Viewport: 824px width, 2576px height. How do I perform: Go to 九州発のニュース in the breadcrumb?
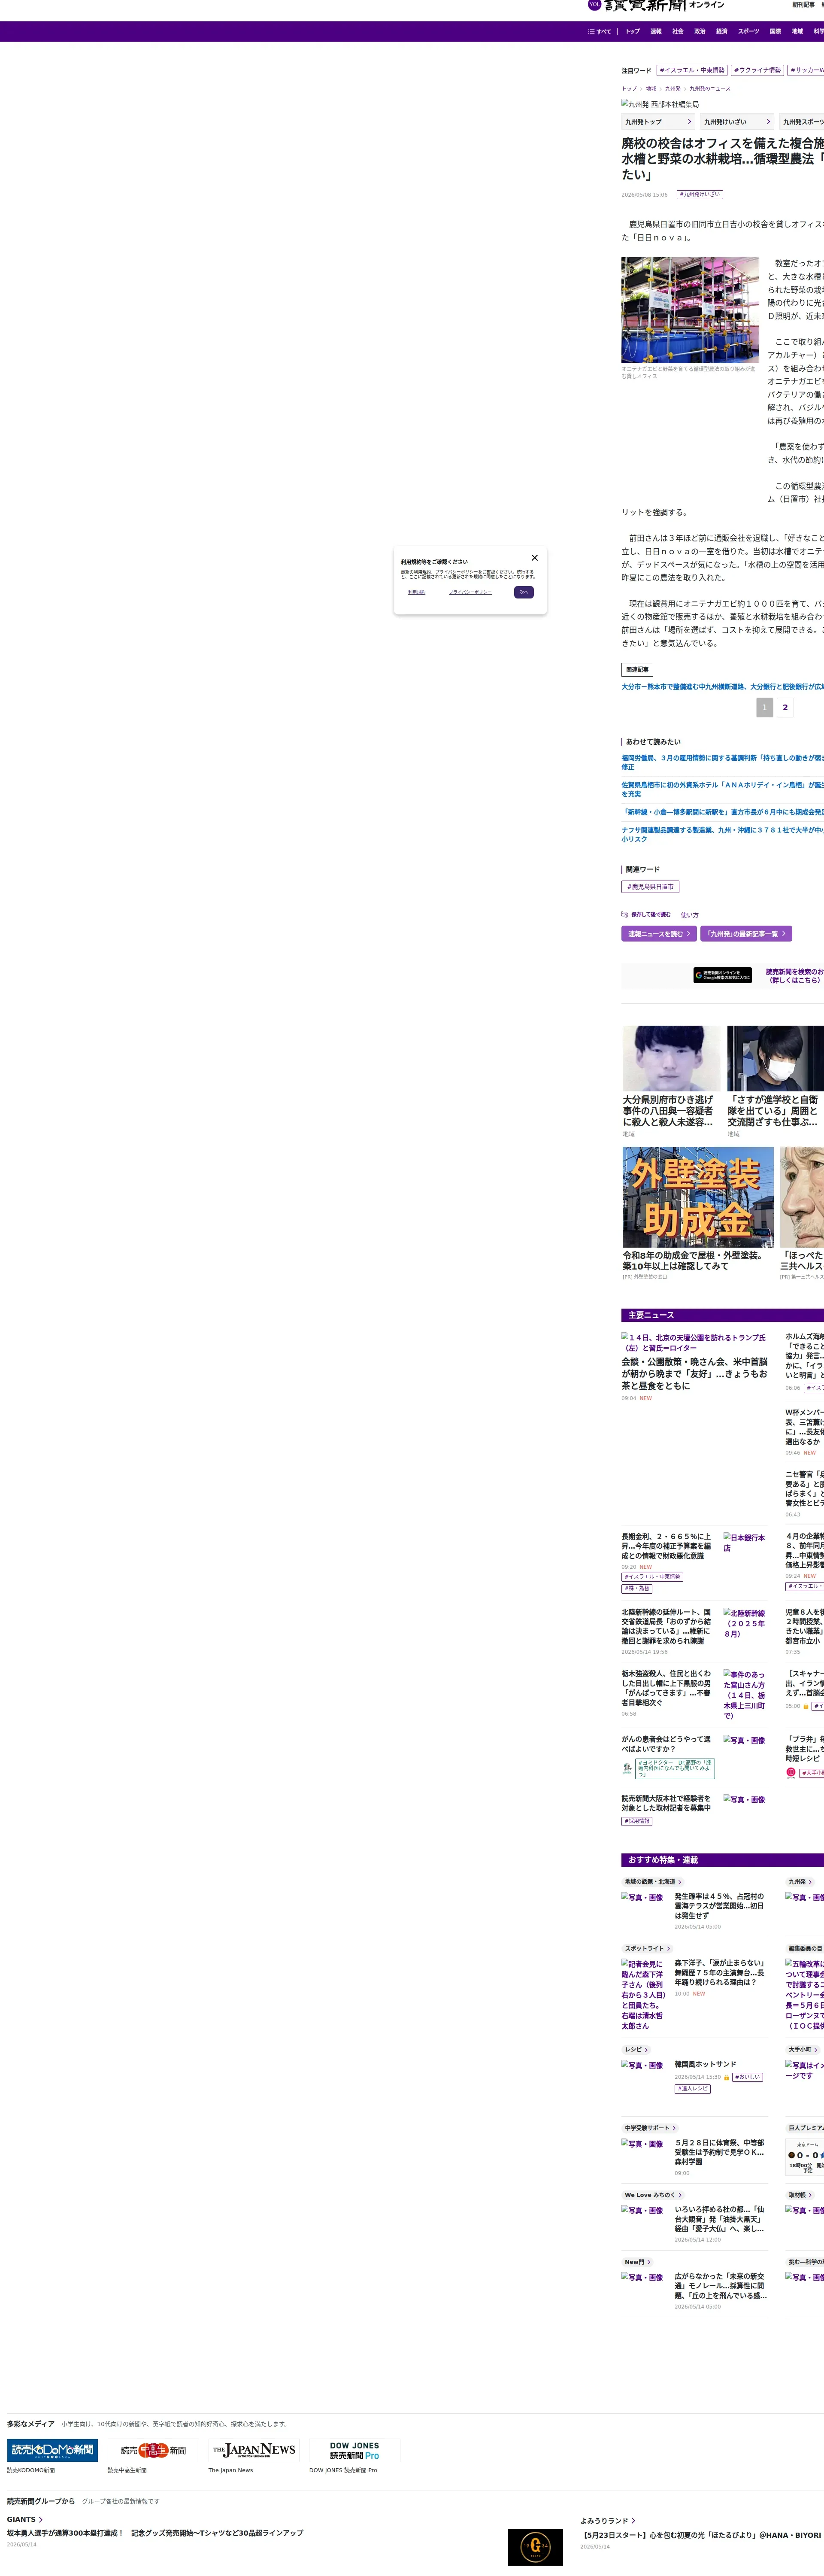click(x=710, y=89)
